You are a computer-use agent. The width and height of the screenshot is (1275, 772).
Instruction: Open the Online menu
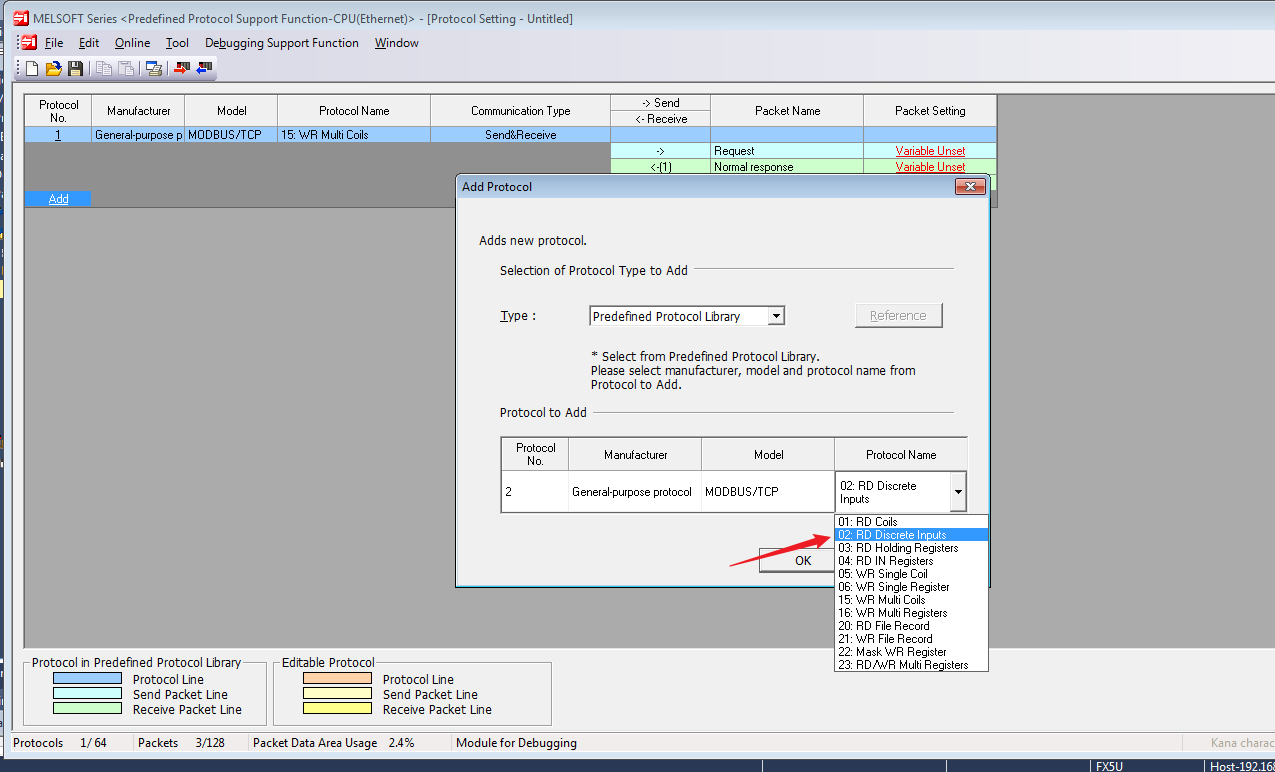click(132, 43)
